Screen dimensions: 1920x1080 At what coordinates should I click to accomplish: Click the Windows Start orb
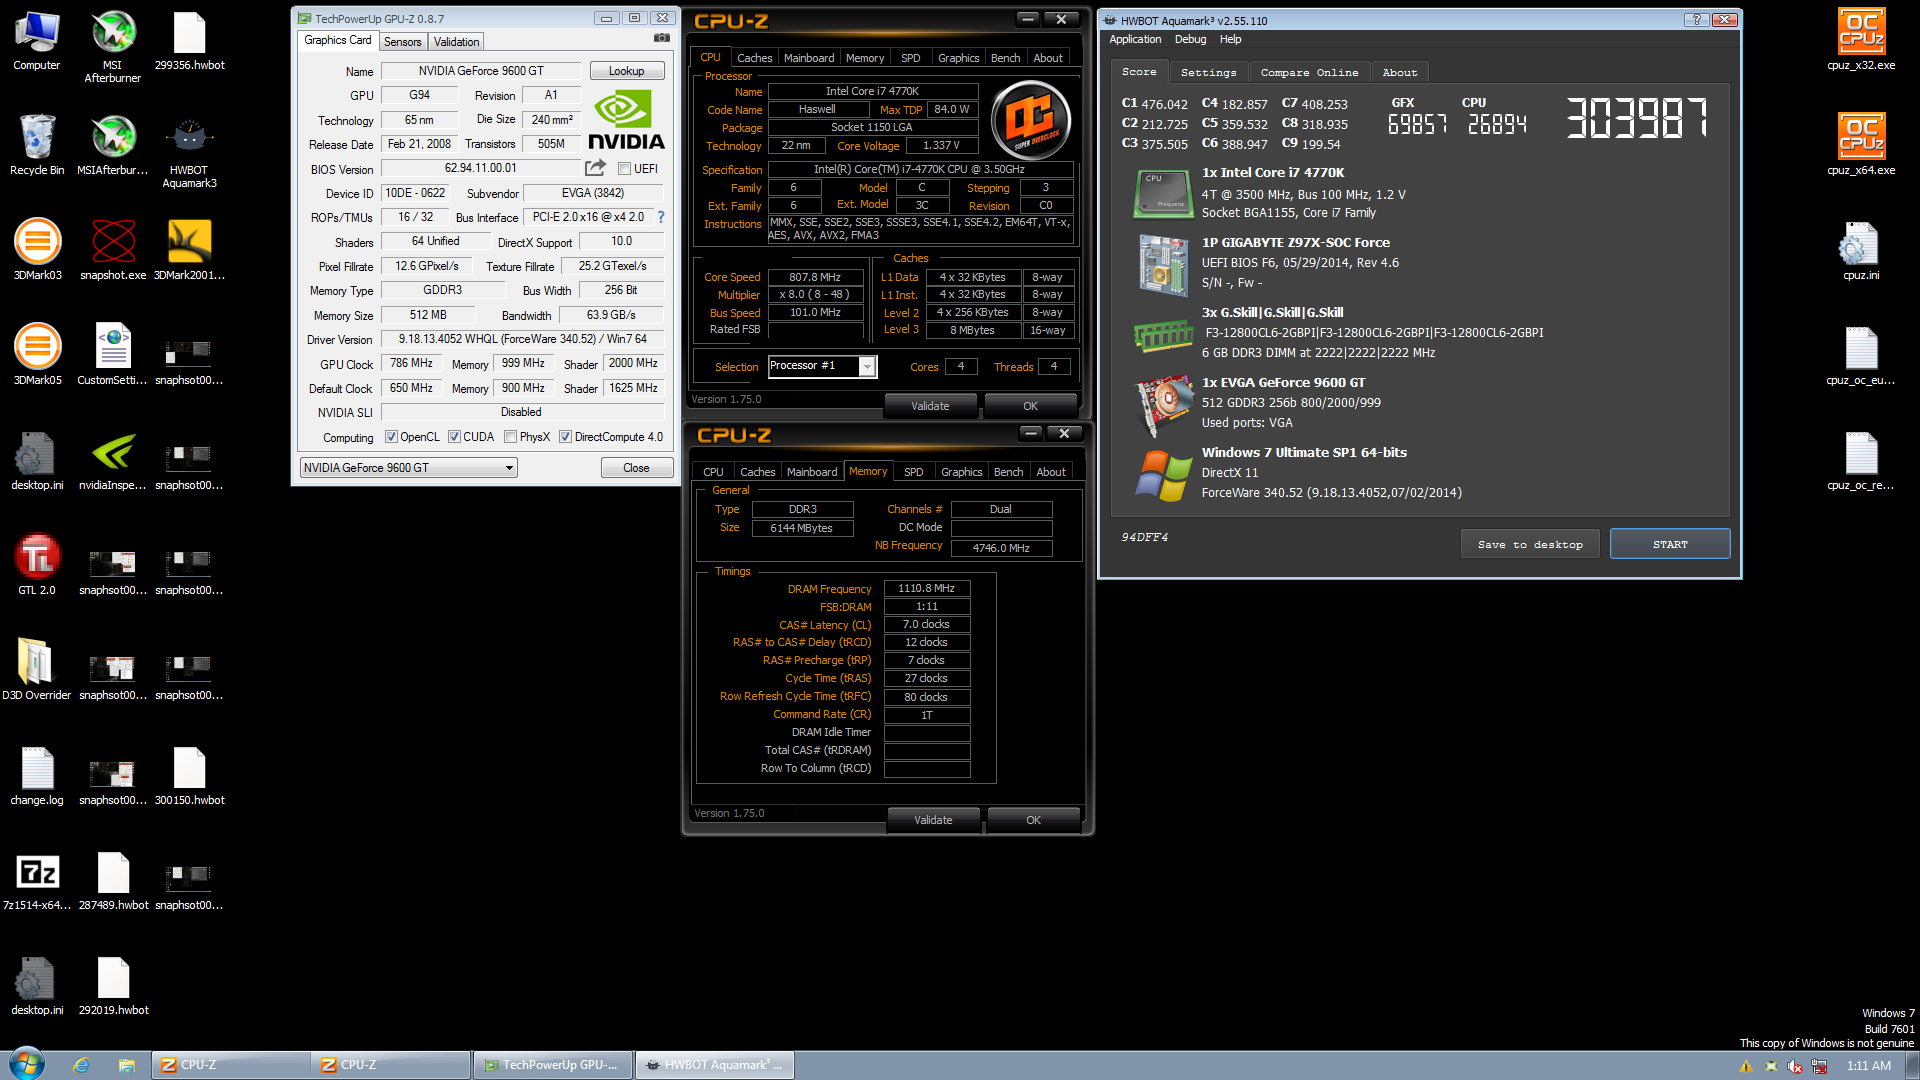click(27, 1064)
